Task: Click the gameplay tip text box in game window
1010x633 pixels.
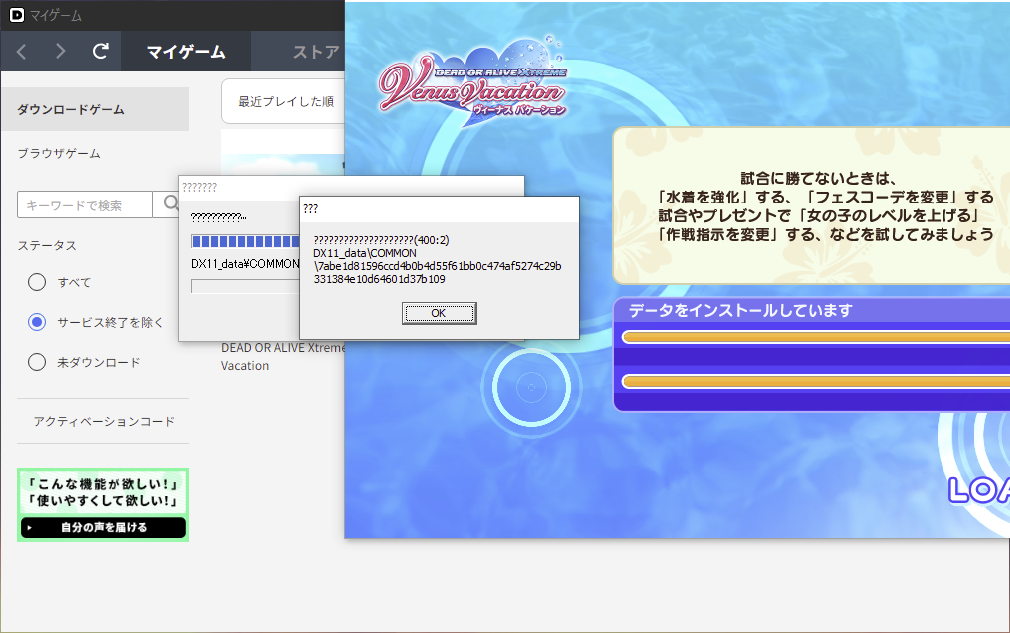Action: coord(811,205)
